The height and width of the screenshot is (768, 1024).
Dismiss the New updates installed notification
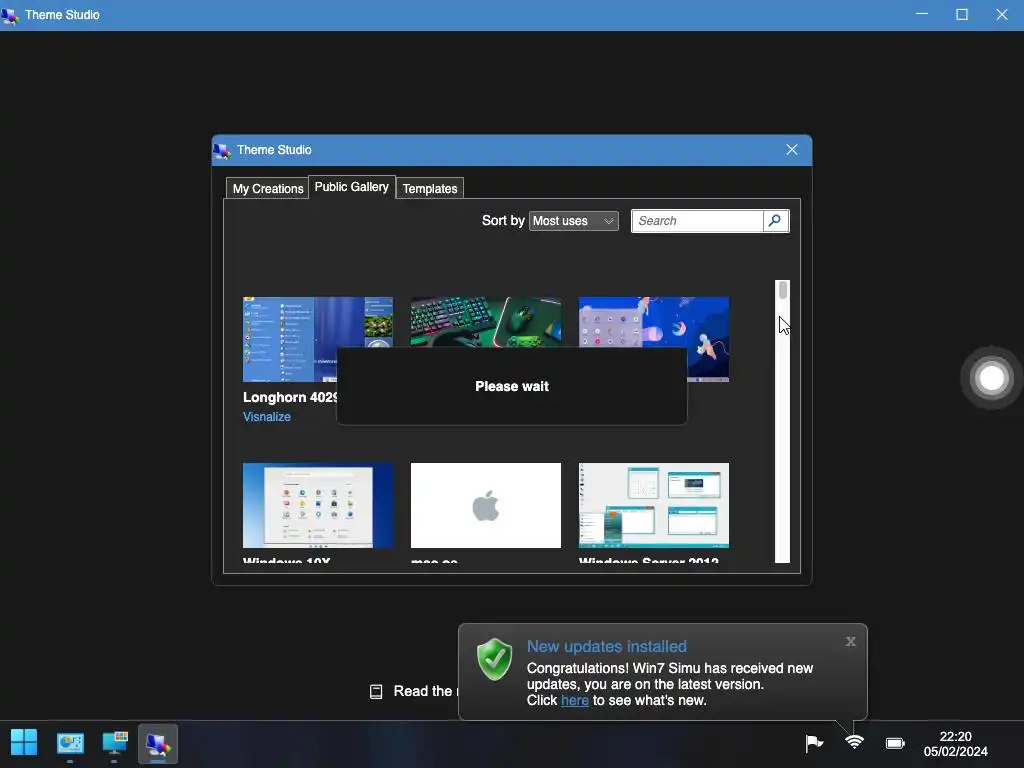[x=850, y=641]
